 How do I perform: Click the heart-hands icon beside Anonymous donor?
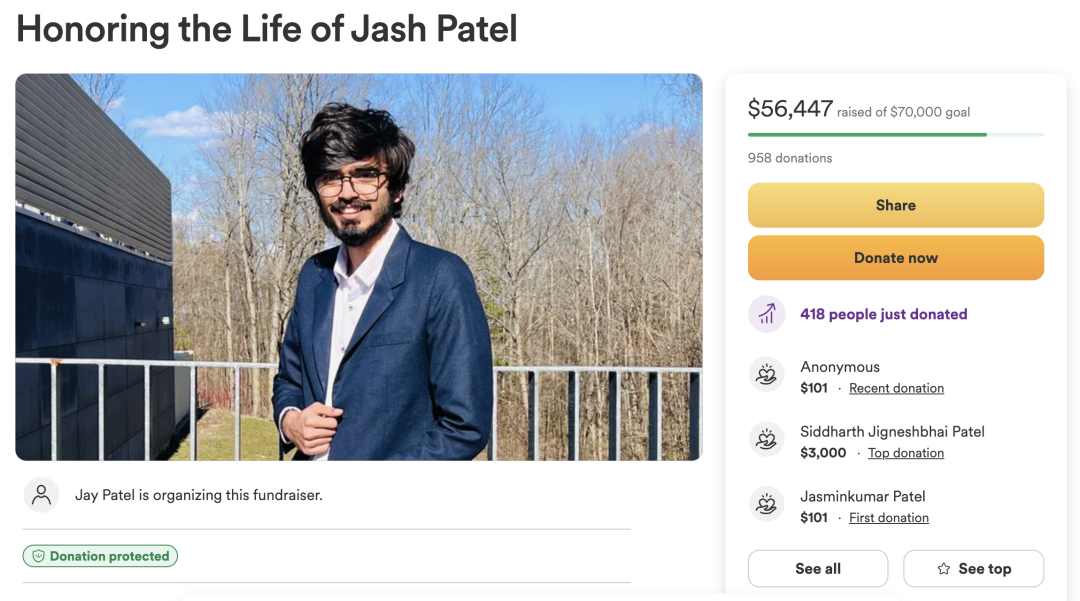coord(767,375)
